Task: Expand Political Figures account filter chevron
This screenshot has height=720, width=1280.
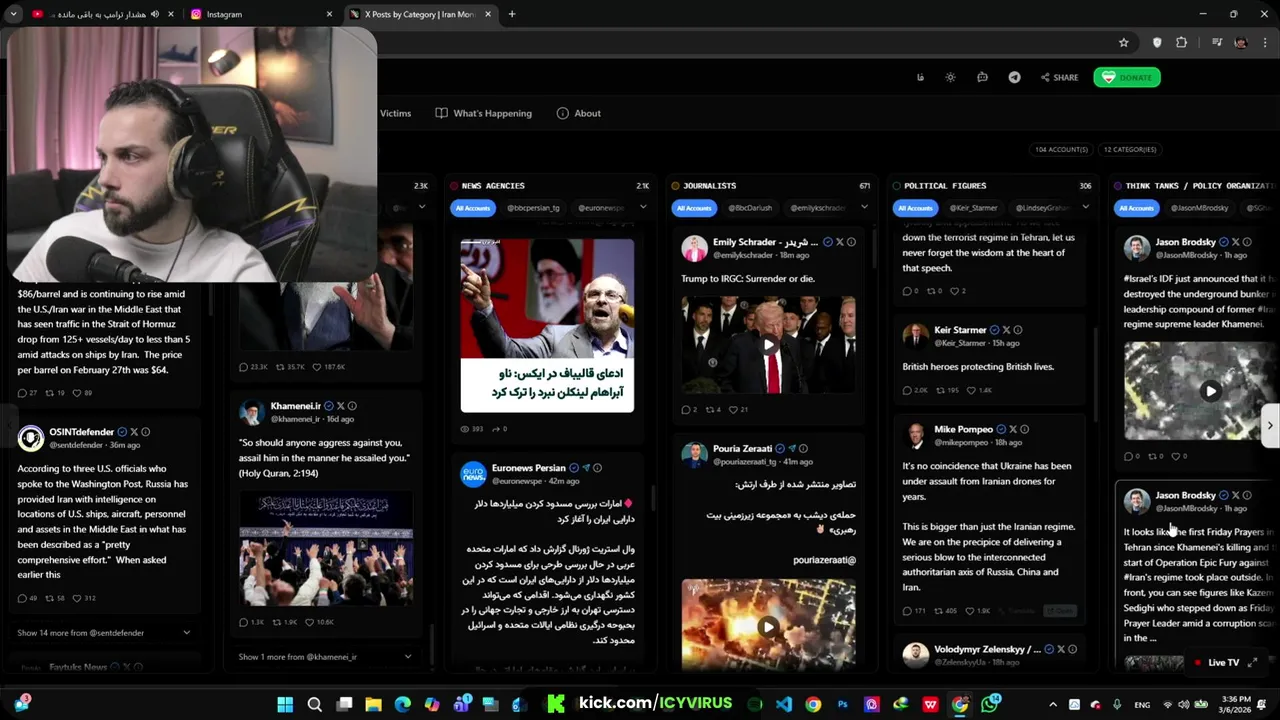Action: (1085, 207)
